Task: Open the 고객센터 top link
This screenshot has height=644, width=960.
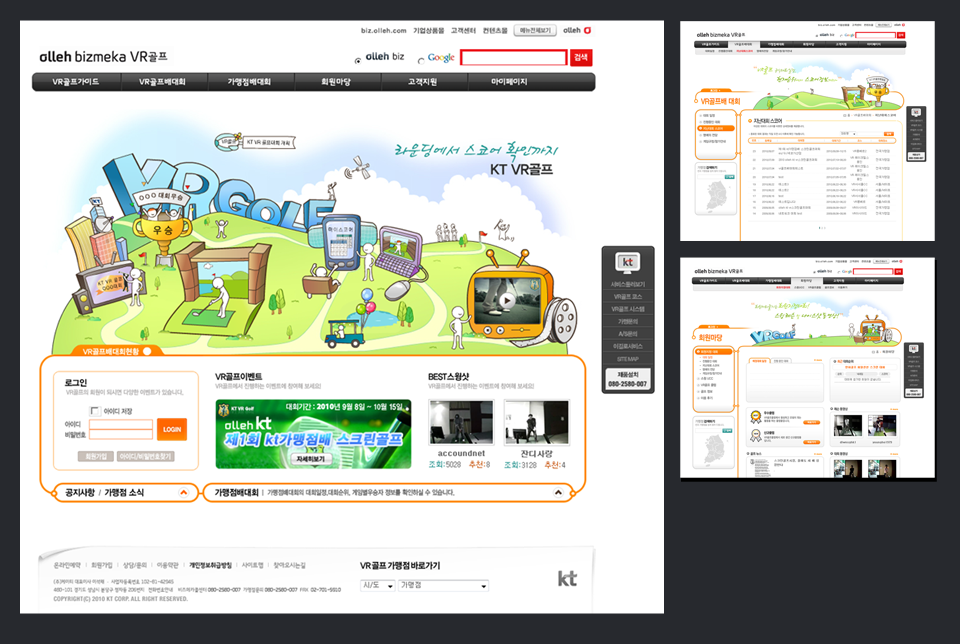Action: pos(463,31)
